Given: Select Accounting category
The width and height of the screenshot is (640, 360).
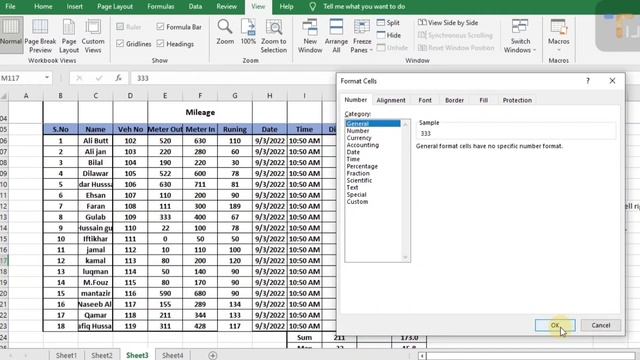Looking at the screenshot, I should tap(363, 145).
